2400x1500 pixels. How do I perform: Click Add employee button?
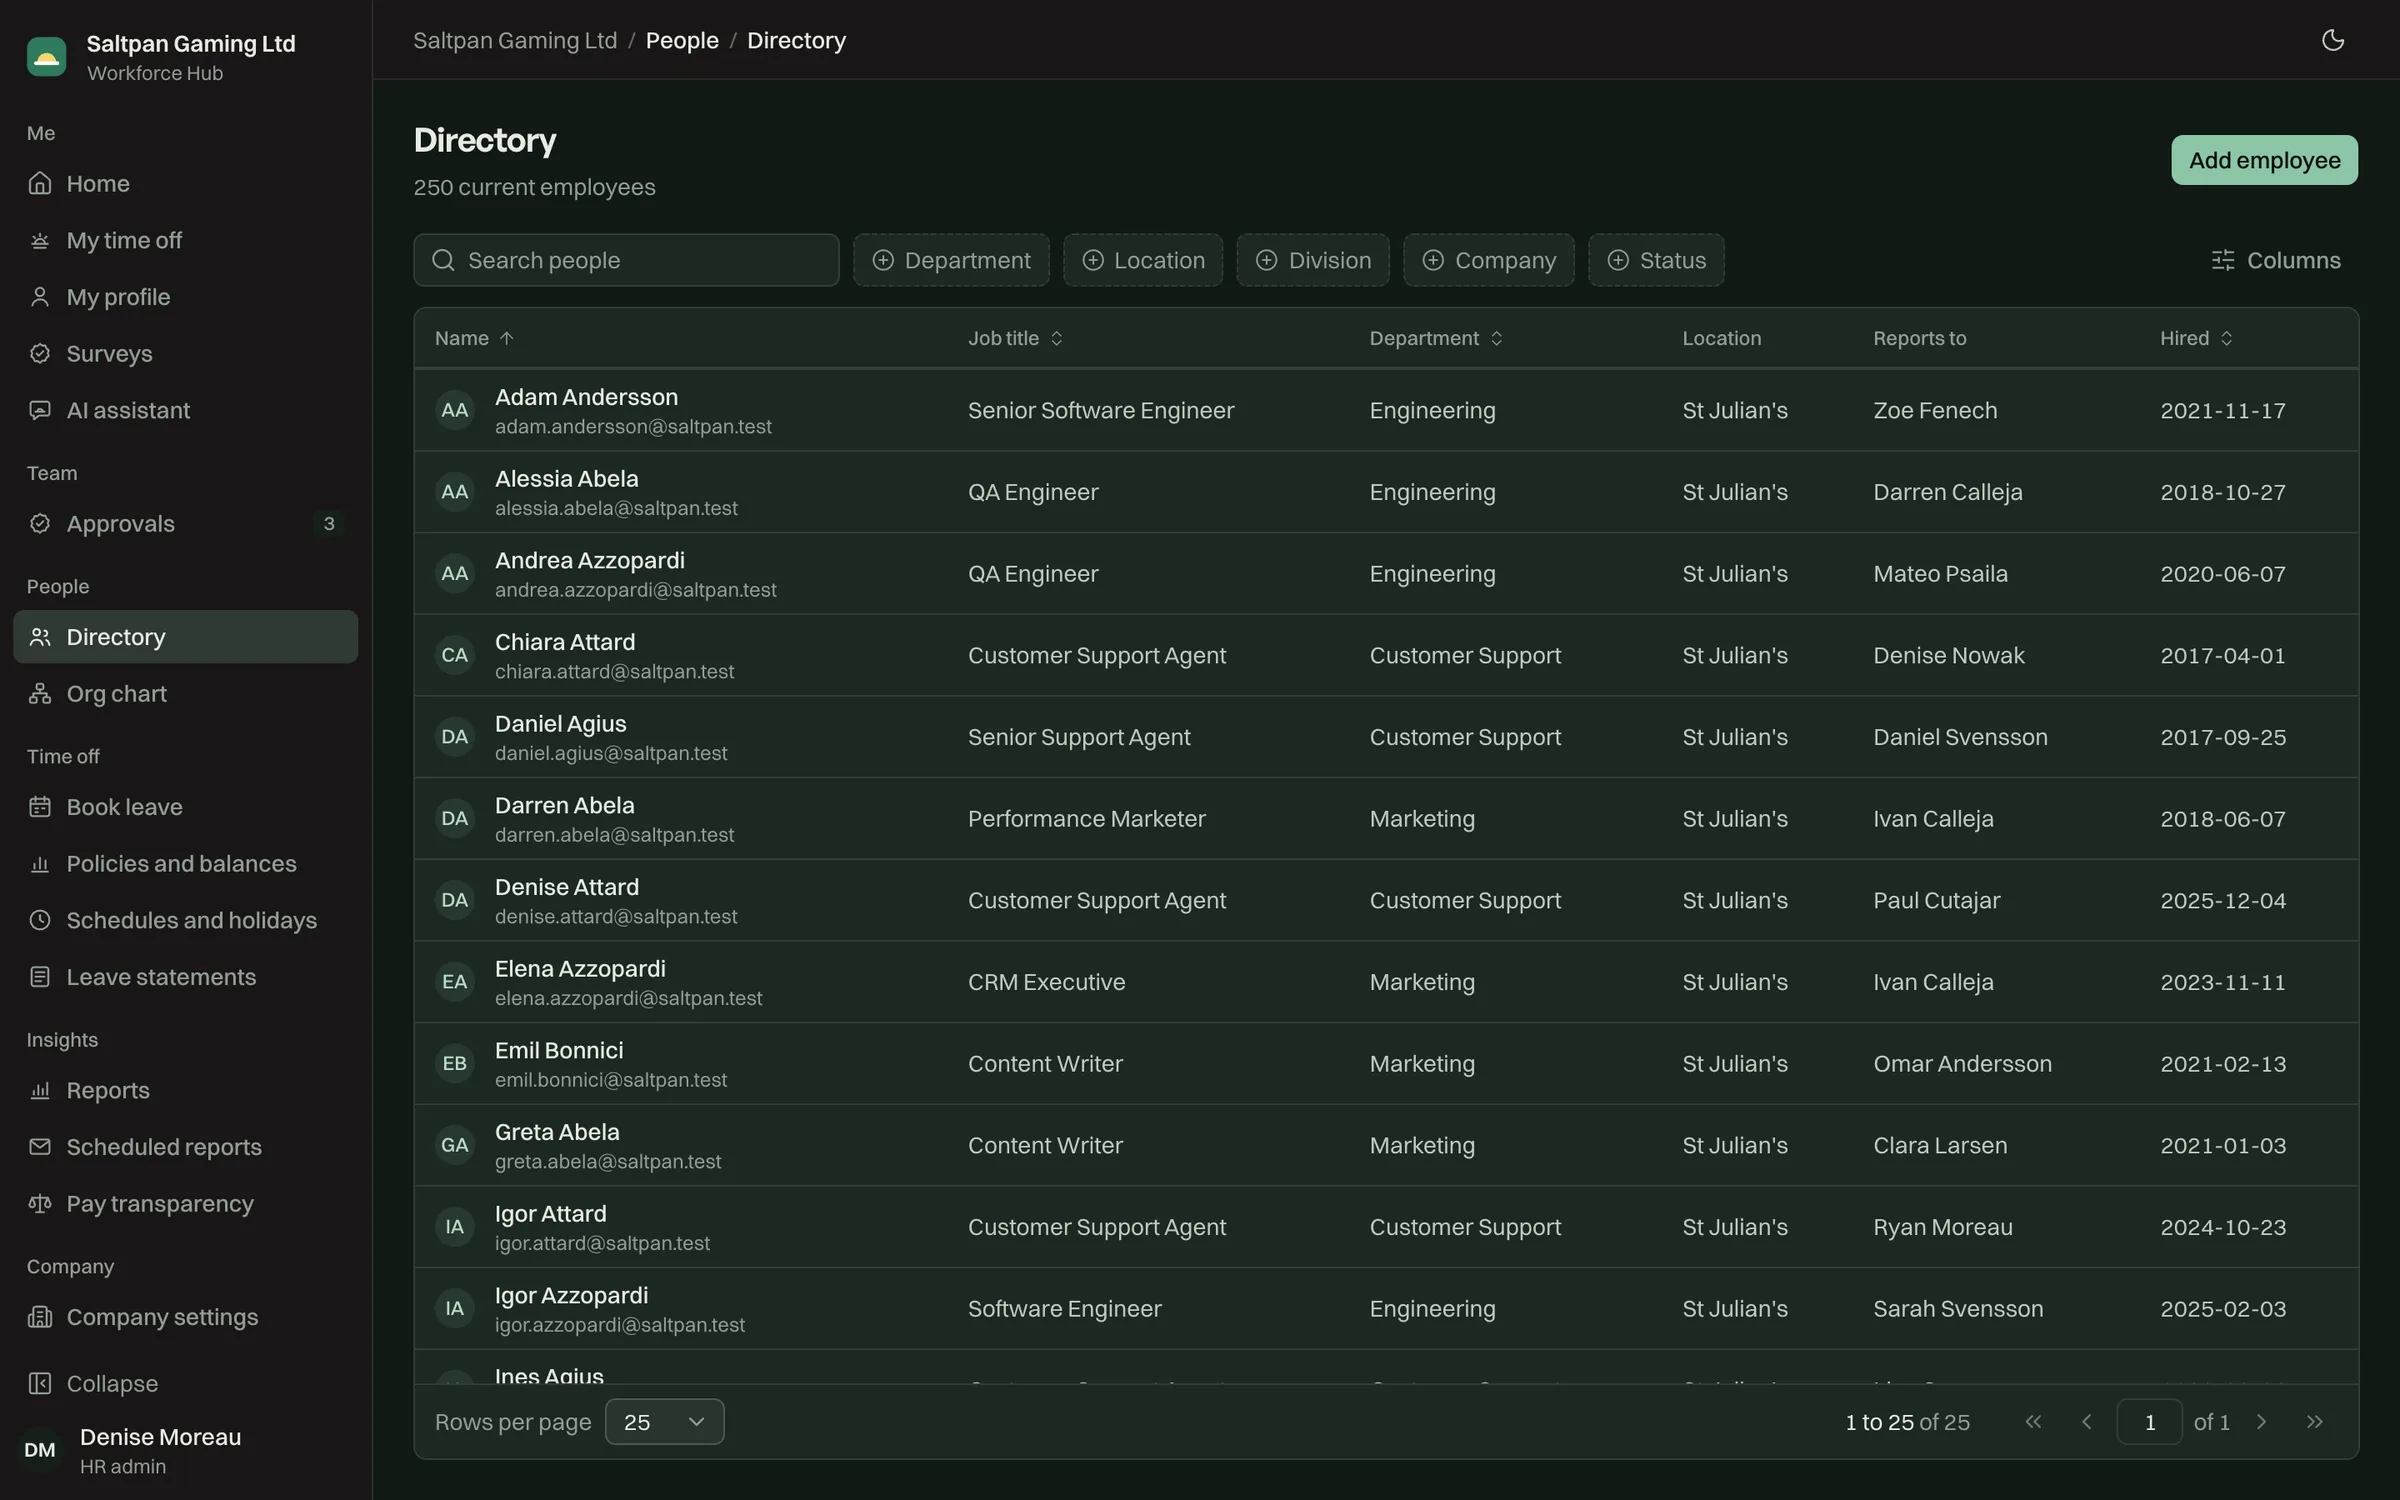coord(2264,160)
